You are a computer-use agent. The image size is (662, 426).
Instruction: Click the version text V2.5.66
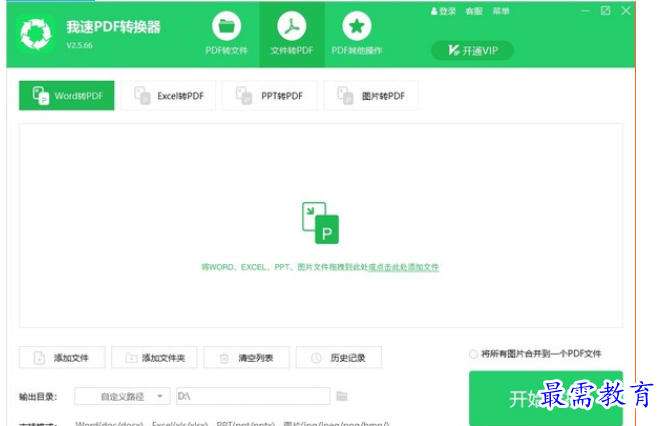[x=79, y=45]
